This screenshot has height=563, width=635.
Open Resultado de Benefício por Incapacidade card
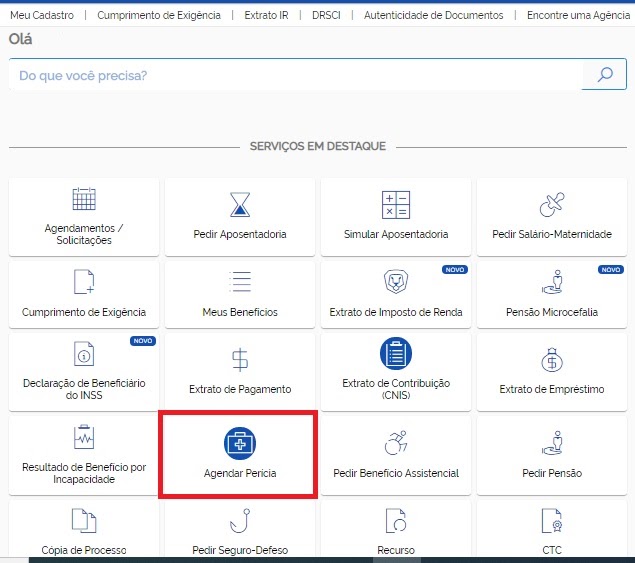[x=84, y=455]
